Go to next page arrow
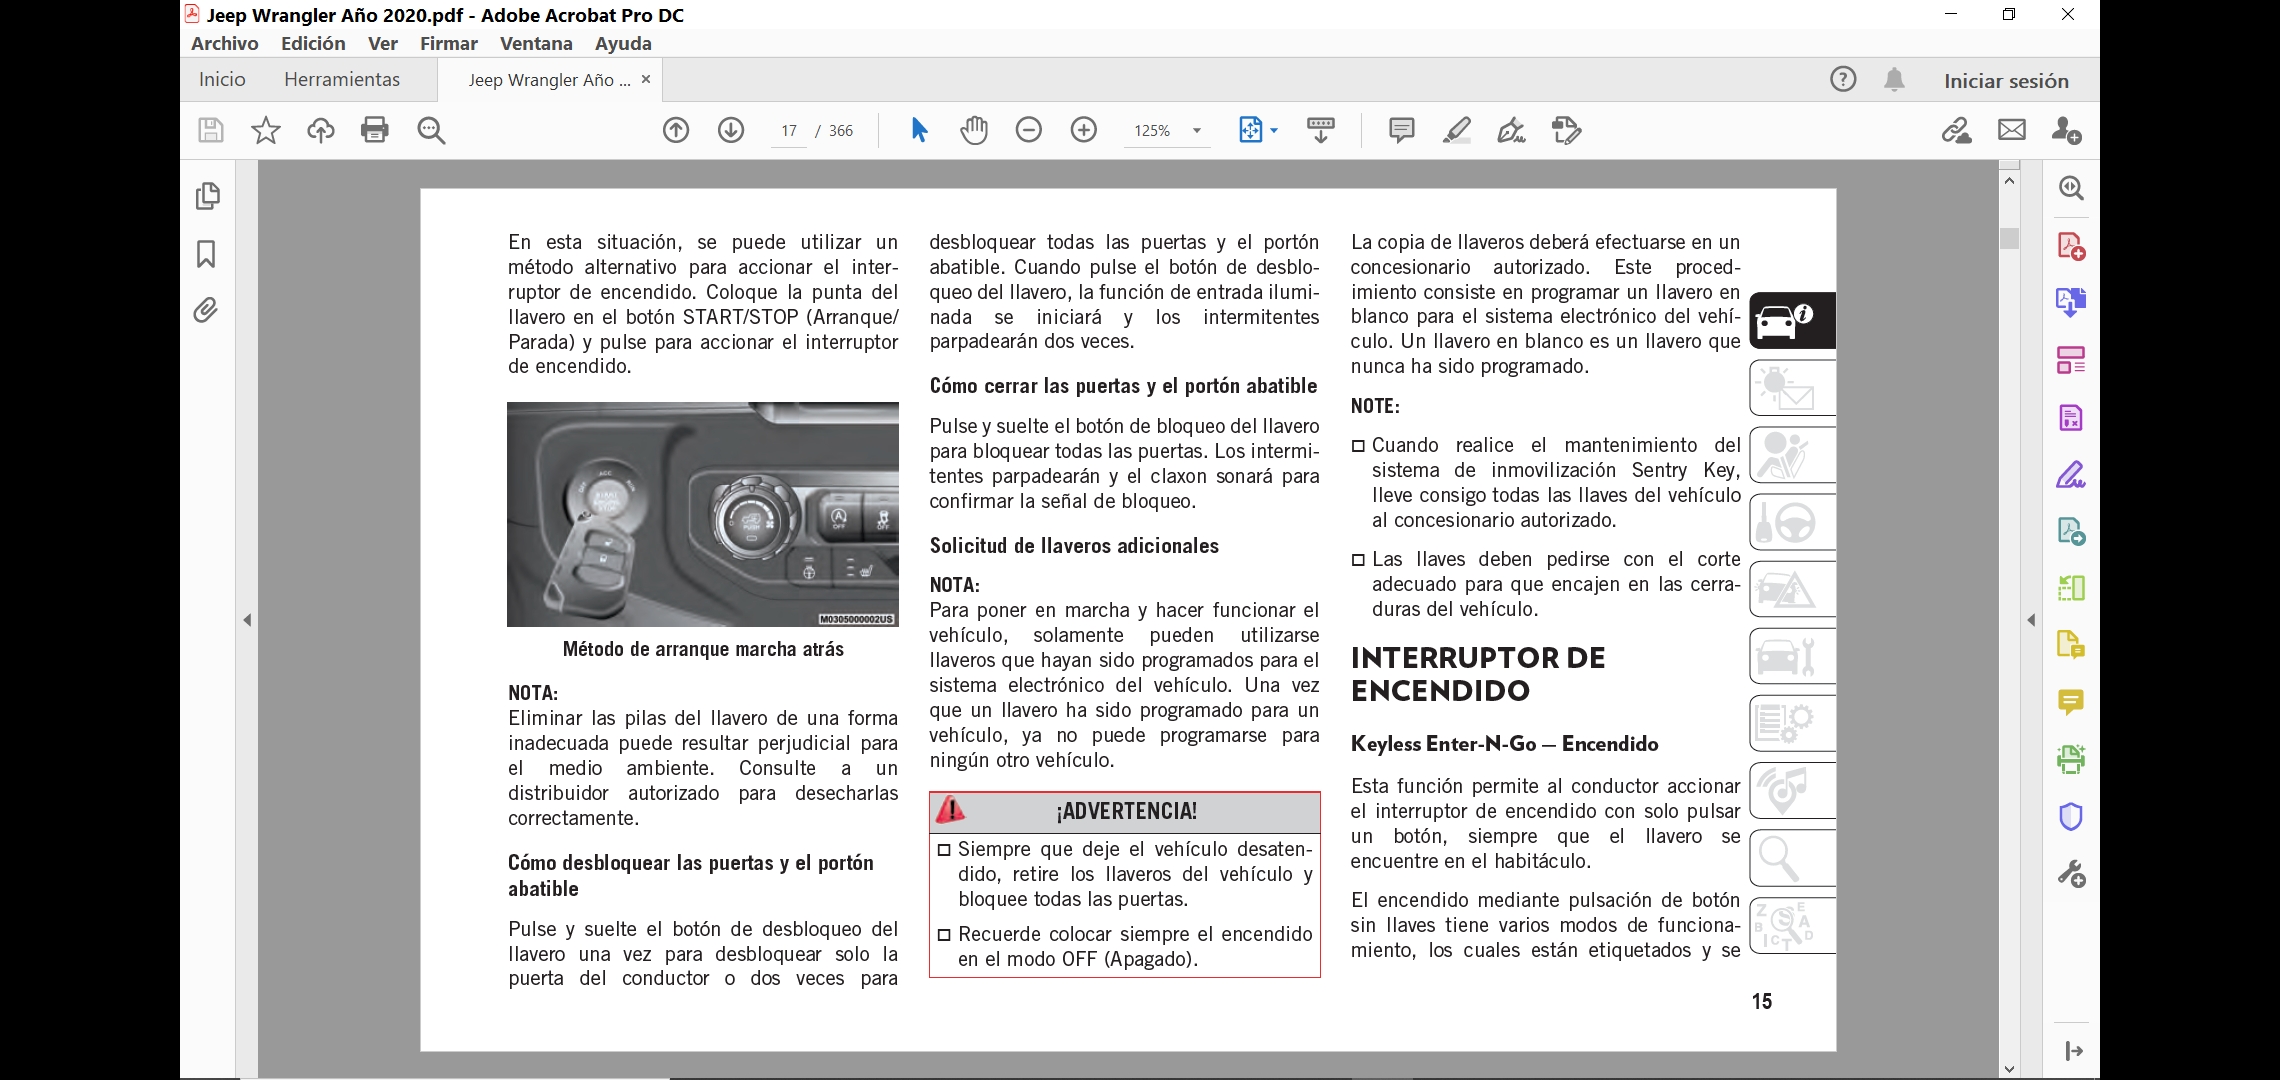Viewport: 2280px width, 1080px height. [x=731, y=130]
